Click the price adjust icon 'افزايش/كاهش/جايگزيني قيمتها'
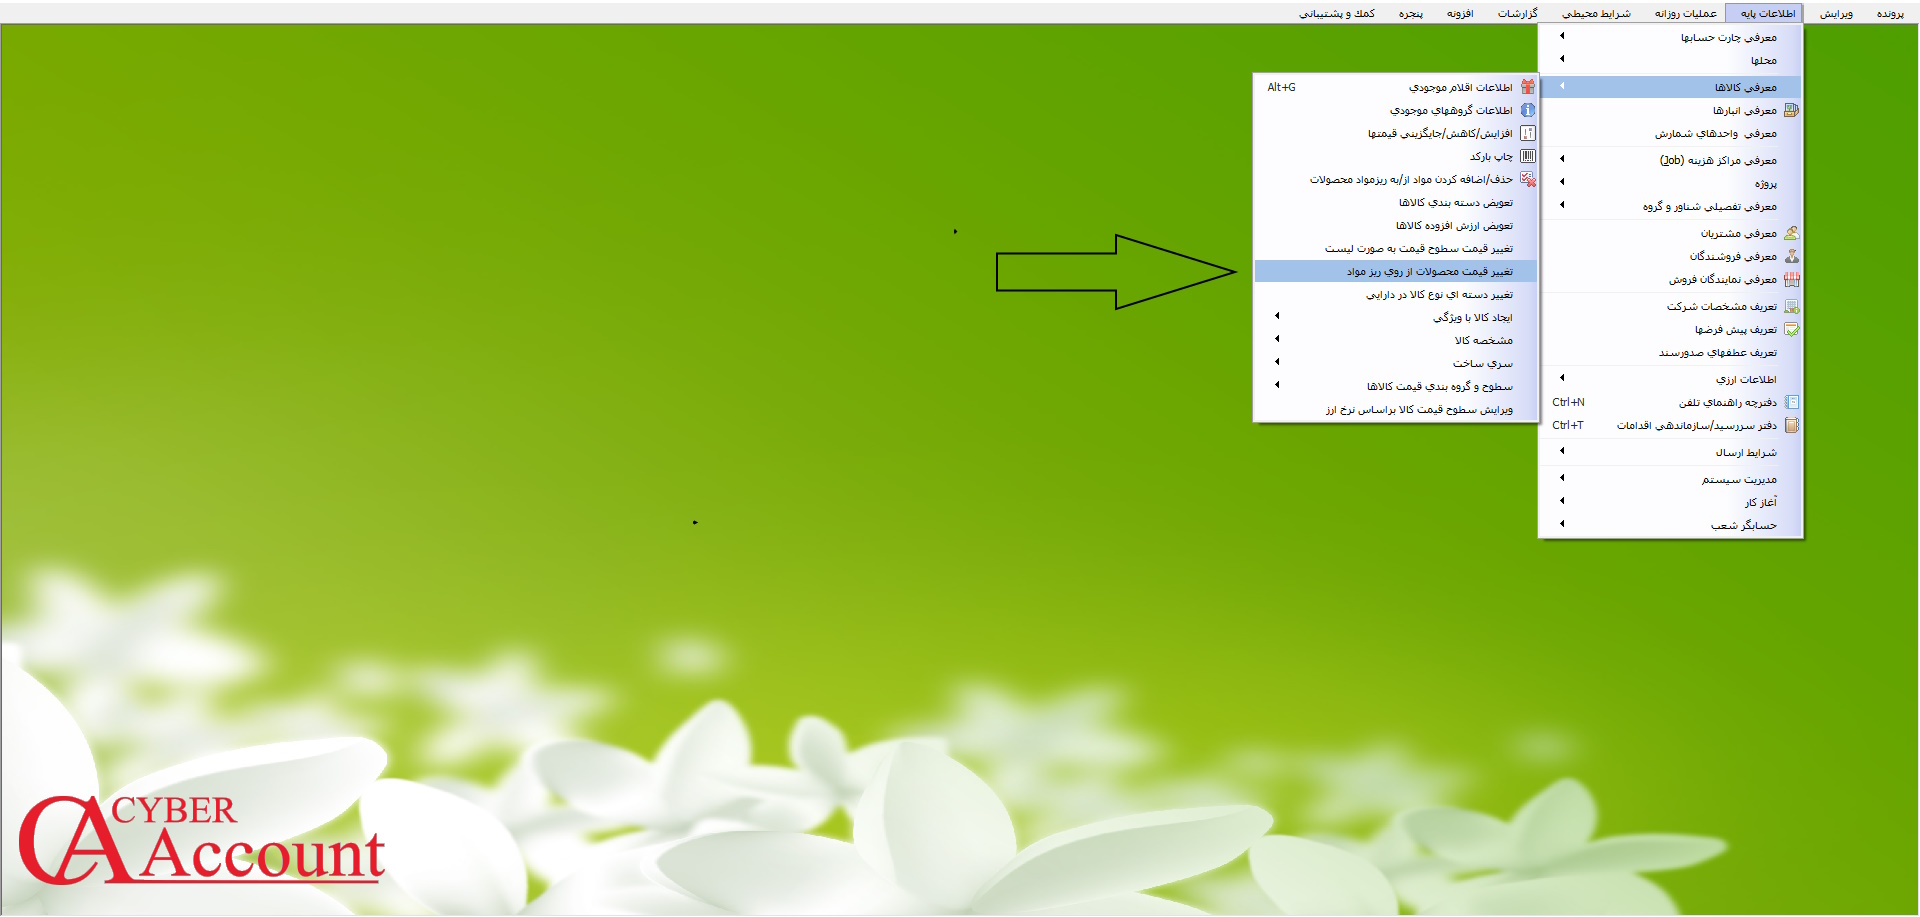The image size is (1920, 917). pos(1528,133)
